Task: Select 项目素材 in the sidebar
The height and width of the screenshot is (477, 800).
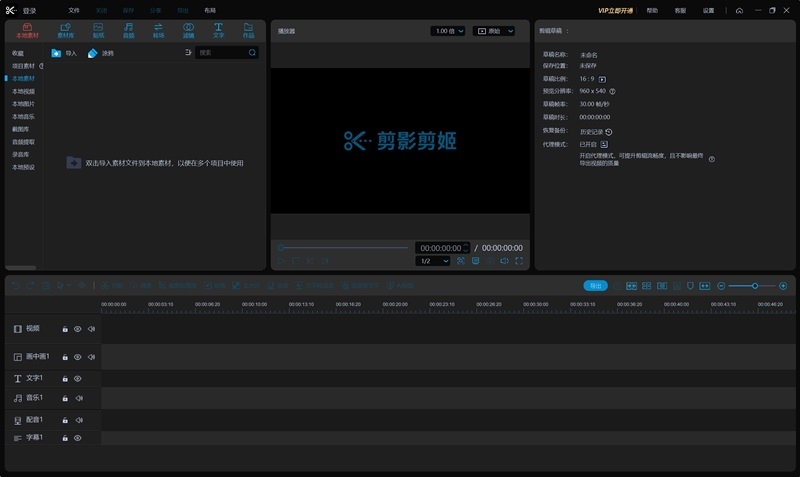Action: point(23,66)
